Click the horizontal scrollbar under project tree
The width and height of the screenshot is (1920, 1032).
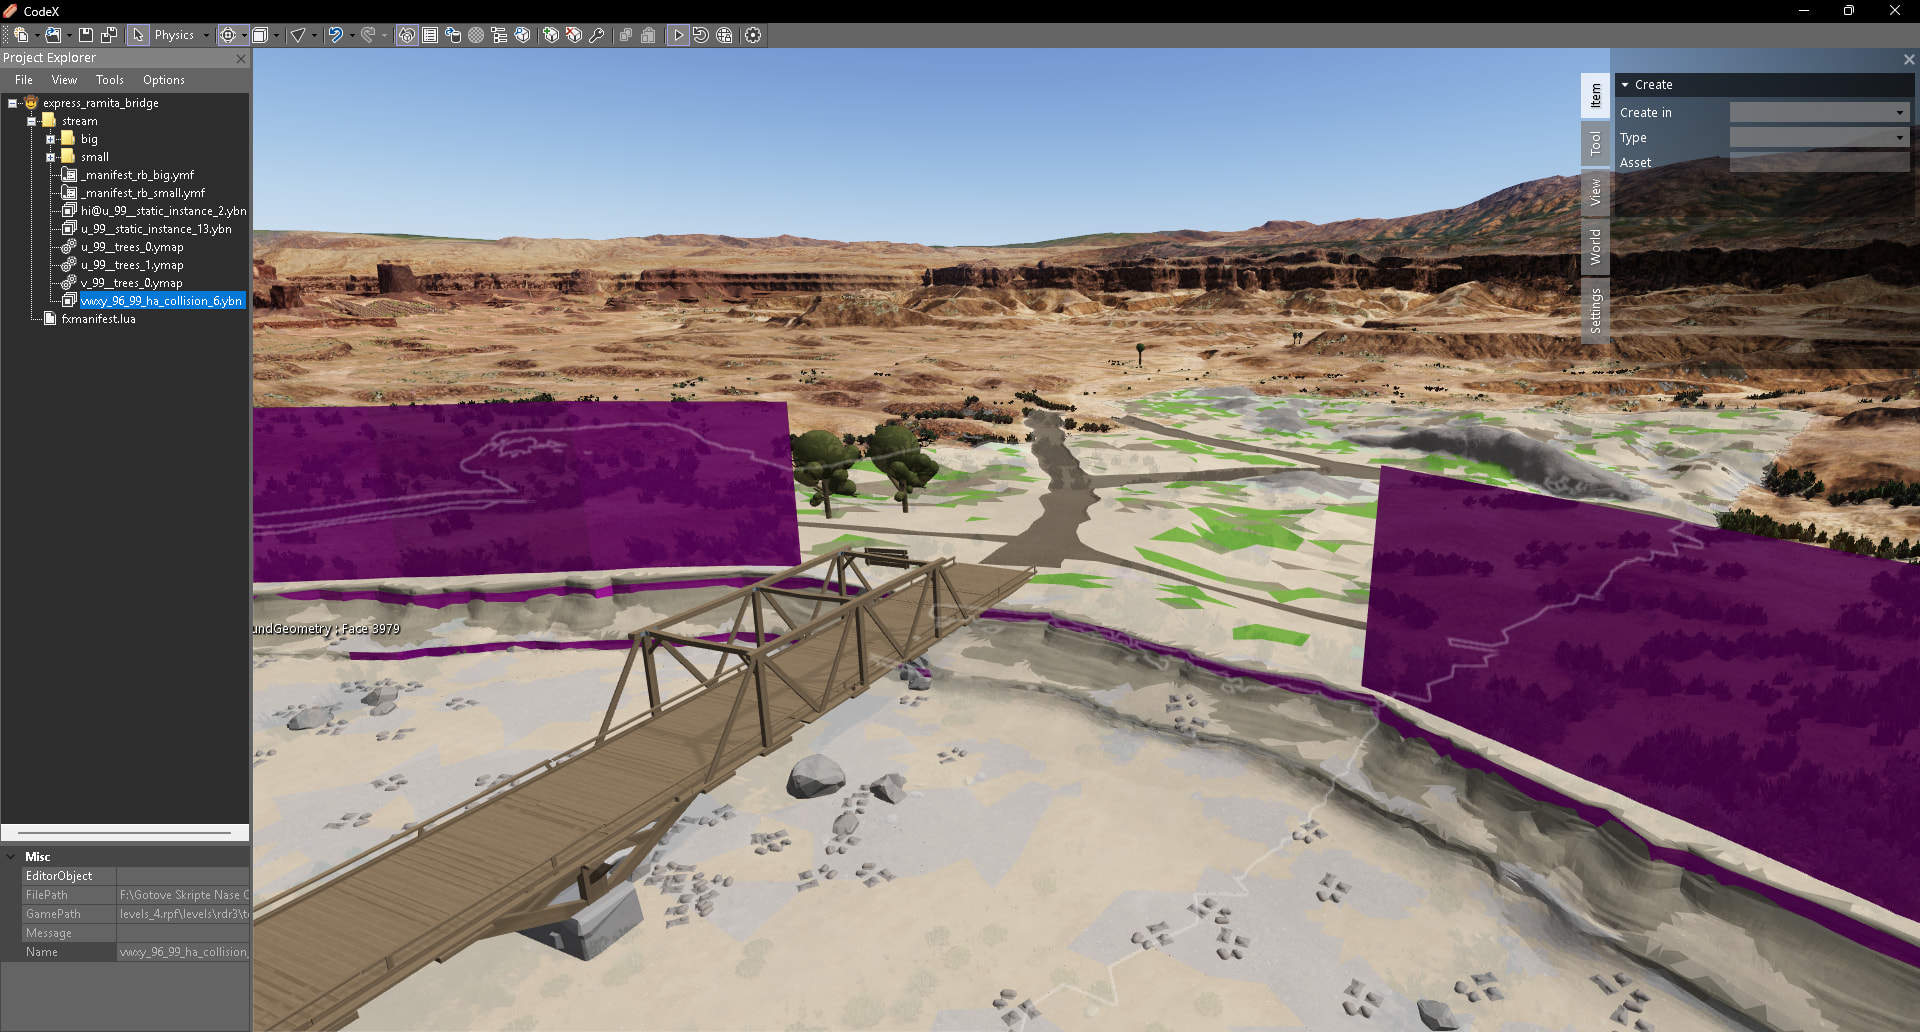(125, 832)
